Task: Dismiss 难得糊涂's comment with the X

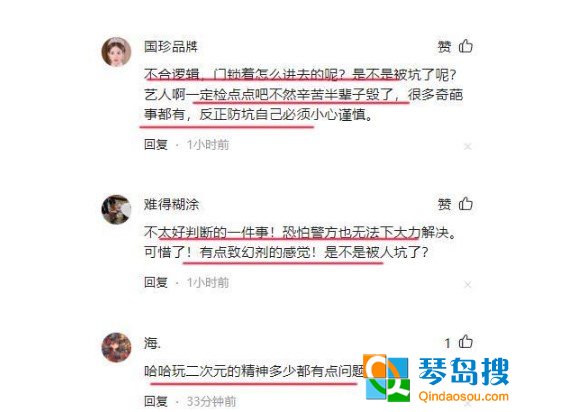Action: tap(467, 284)
